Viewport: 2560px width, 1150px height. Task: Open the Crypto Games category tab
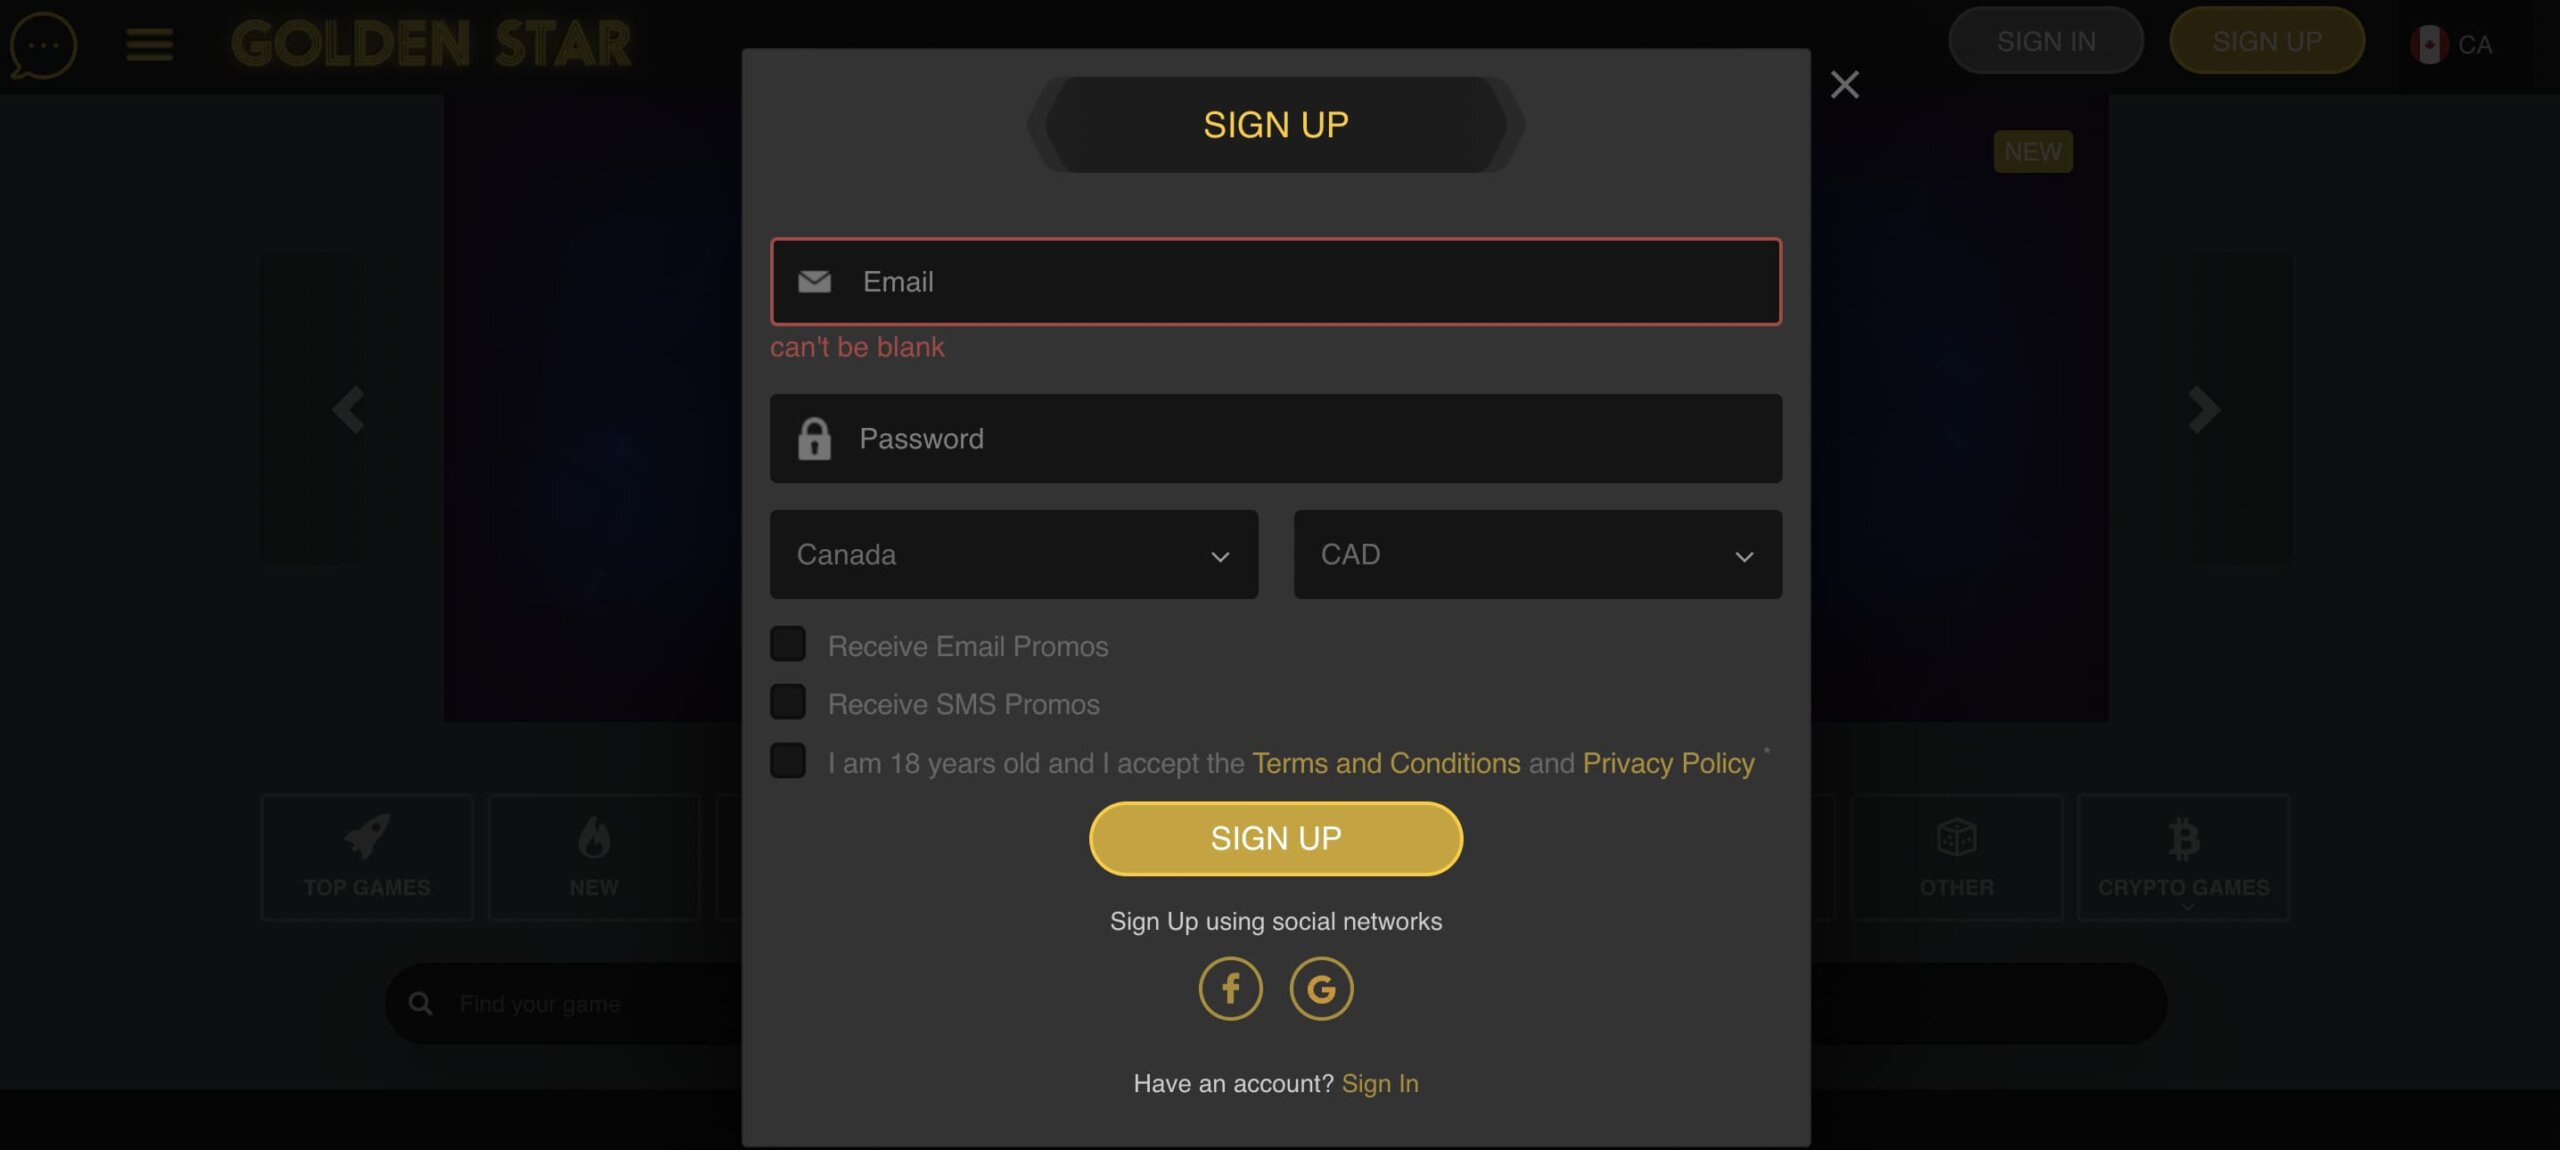pyautogui.click(x=2183, y=857)
